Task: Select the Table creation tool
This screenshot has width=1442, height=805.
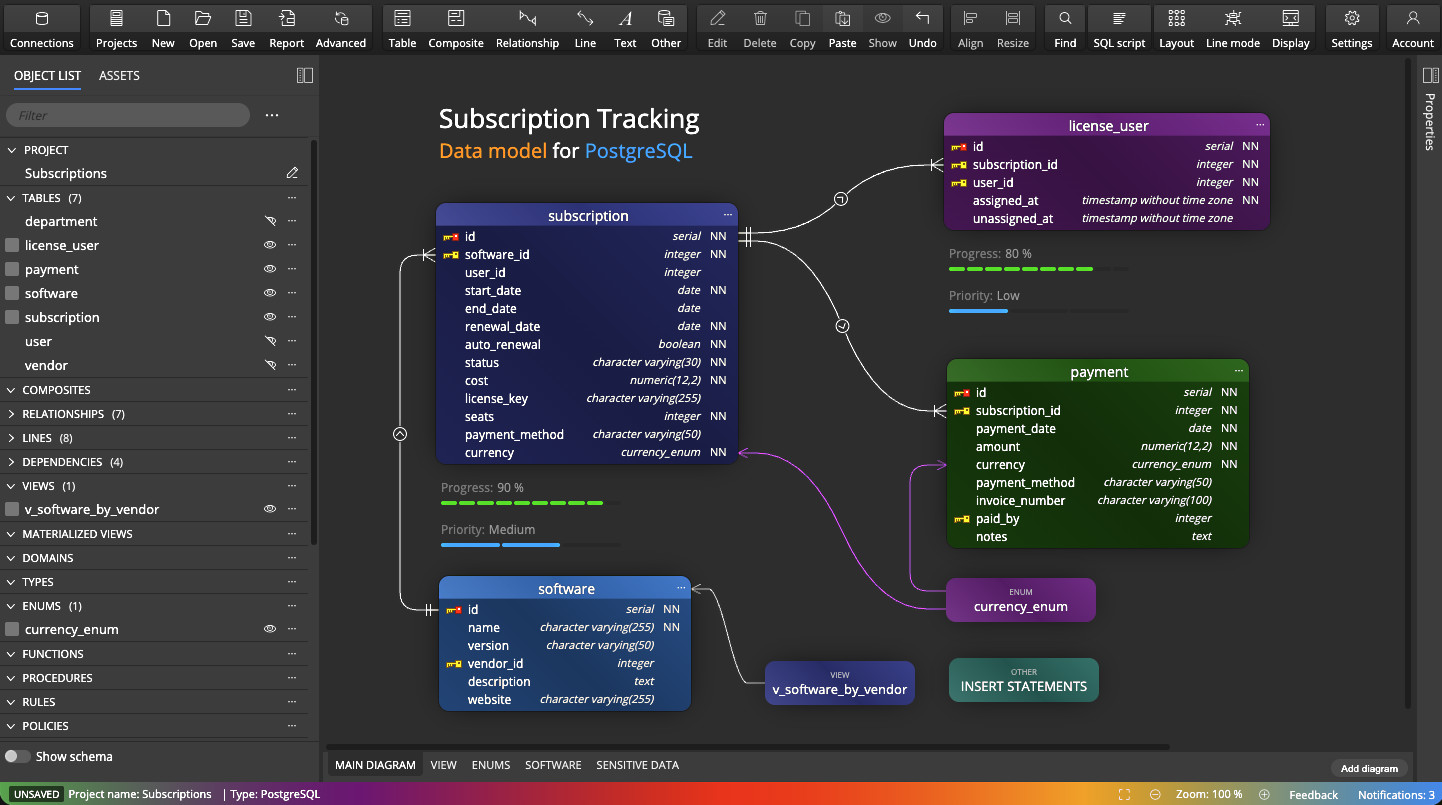Action: 402,27
